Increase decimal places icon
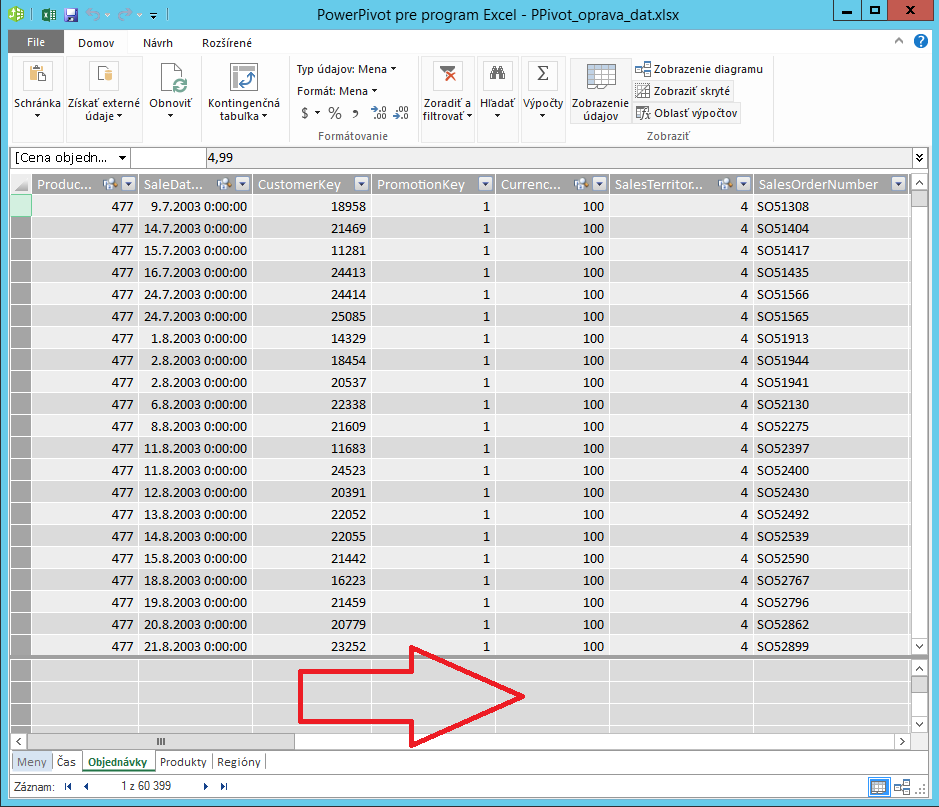939x807 pixels. (x=378, y=113)
